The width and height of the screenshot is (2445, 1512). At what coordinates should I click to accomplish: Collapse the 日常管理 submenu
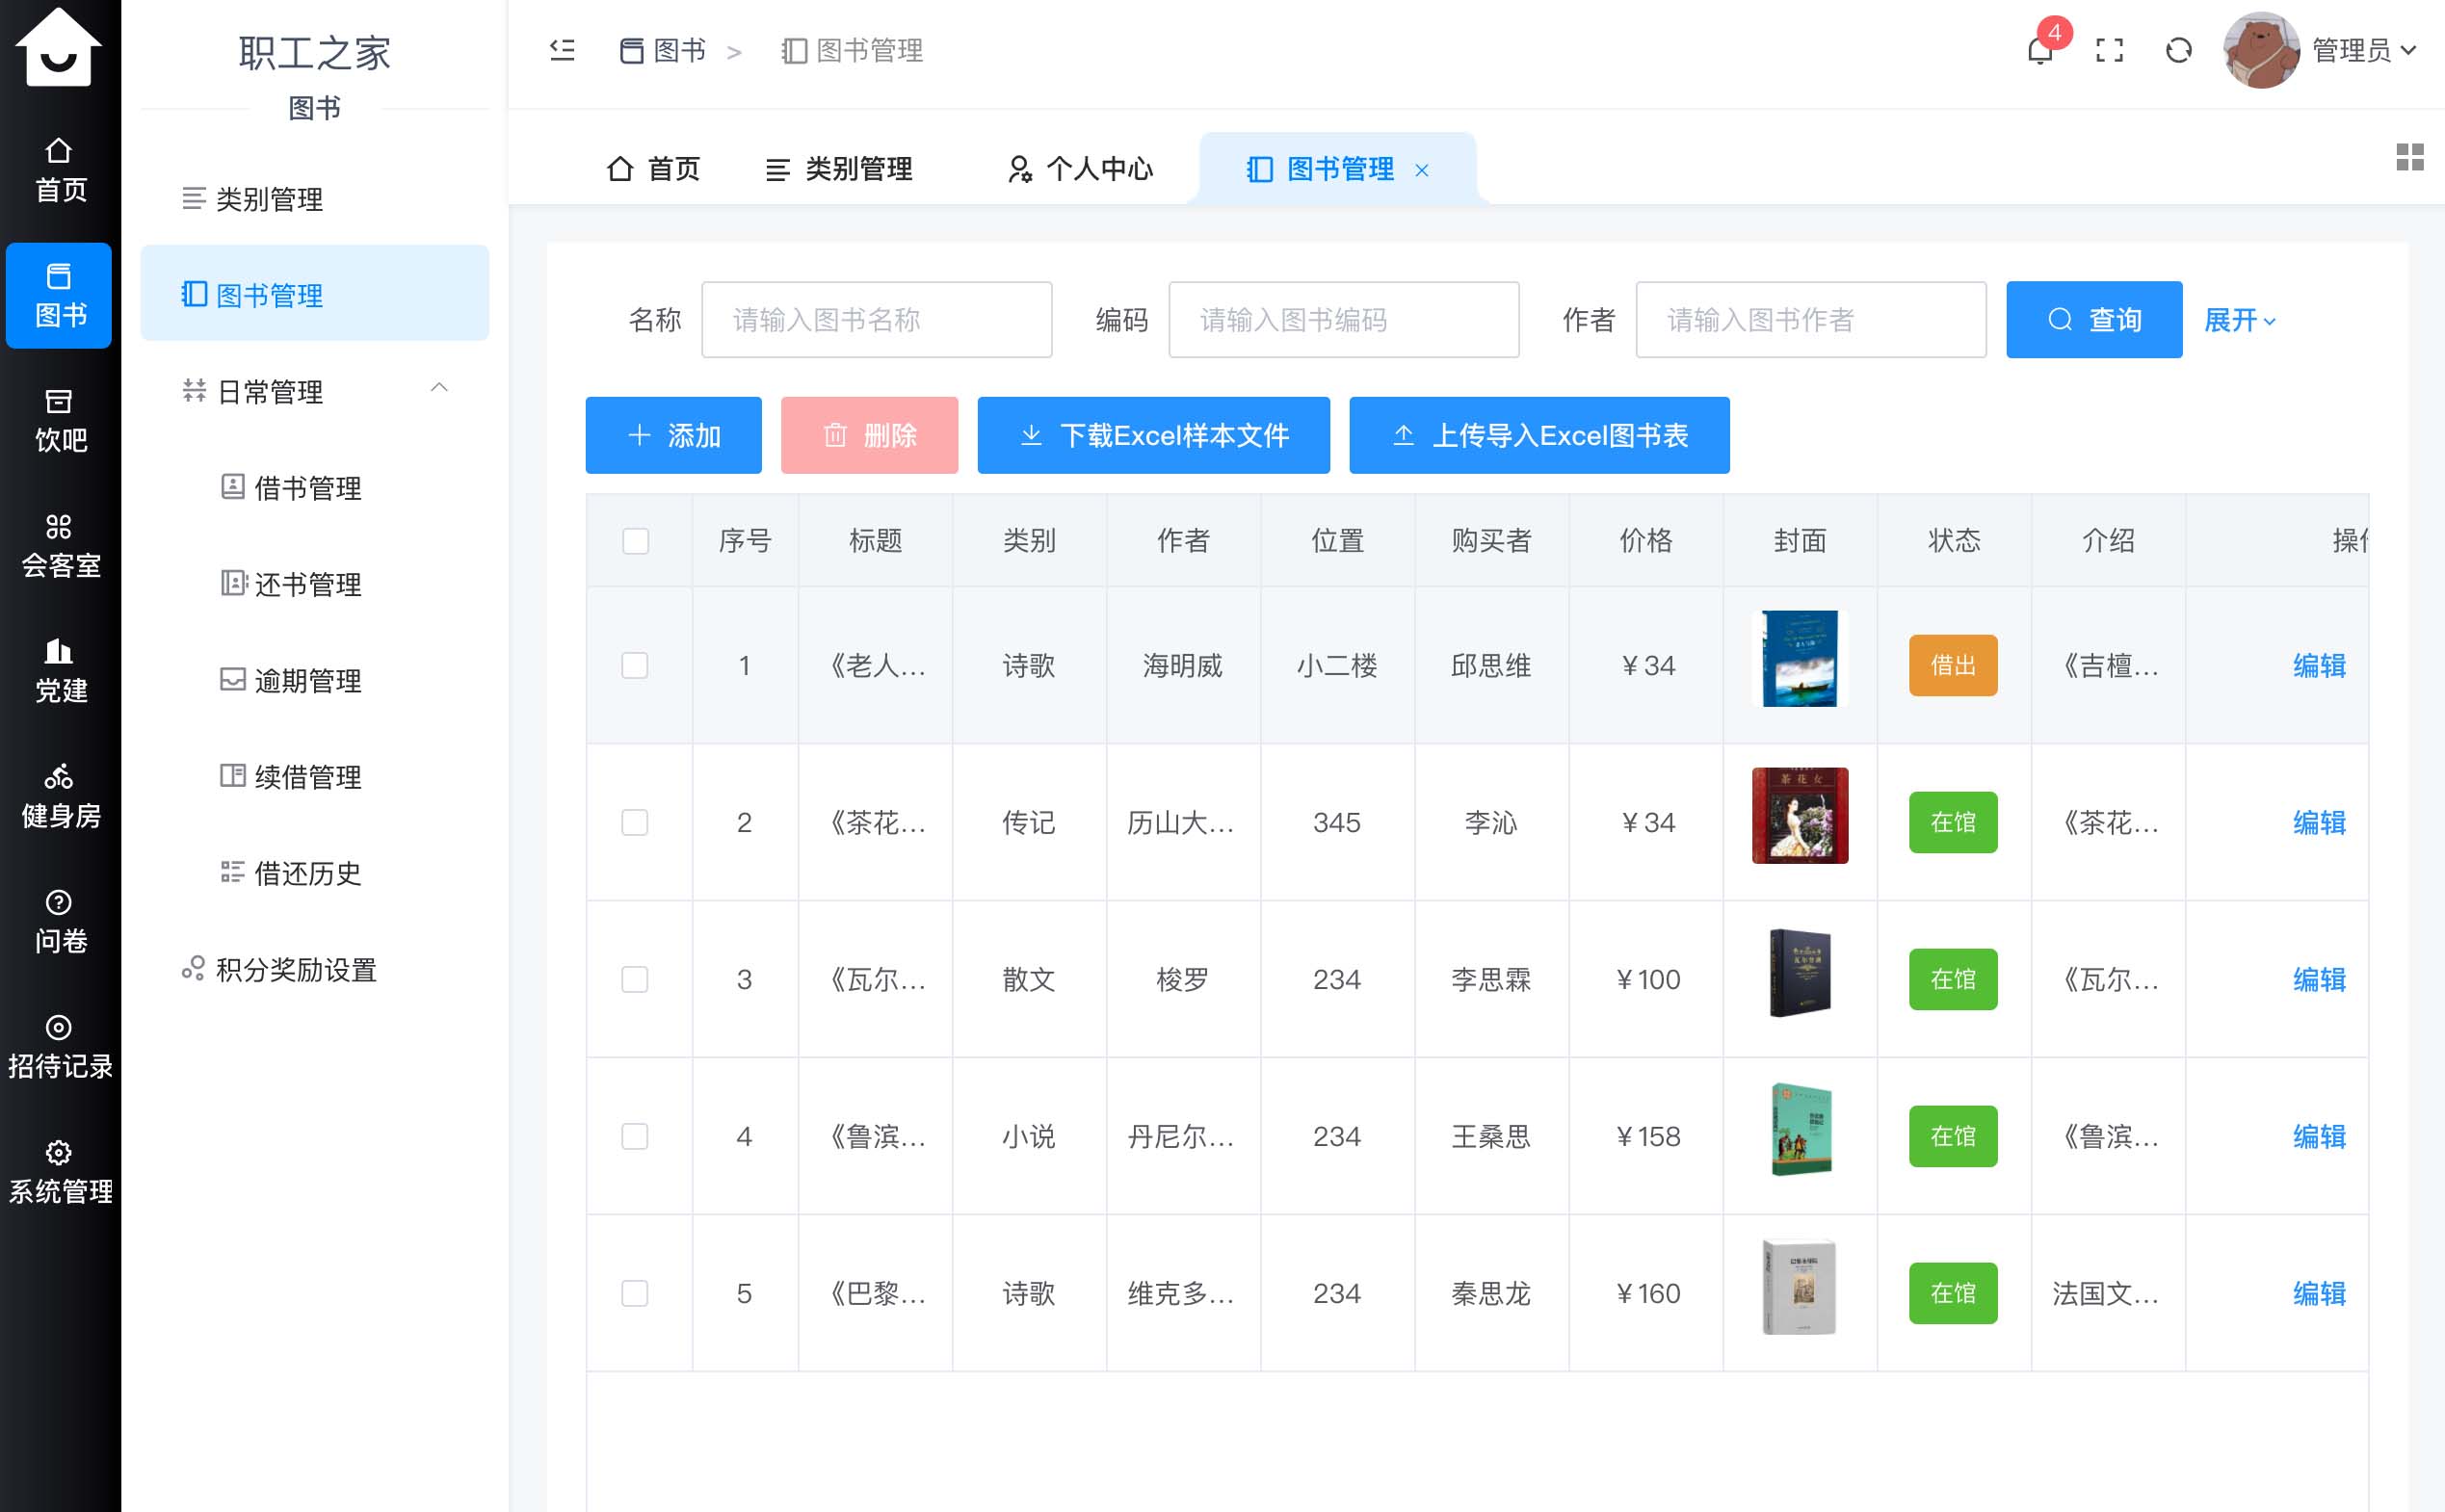315,391
